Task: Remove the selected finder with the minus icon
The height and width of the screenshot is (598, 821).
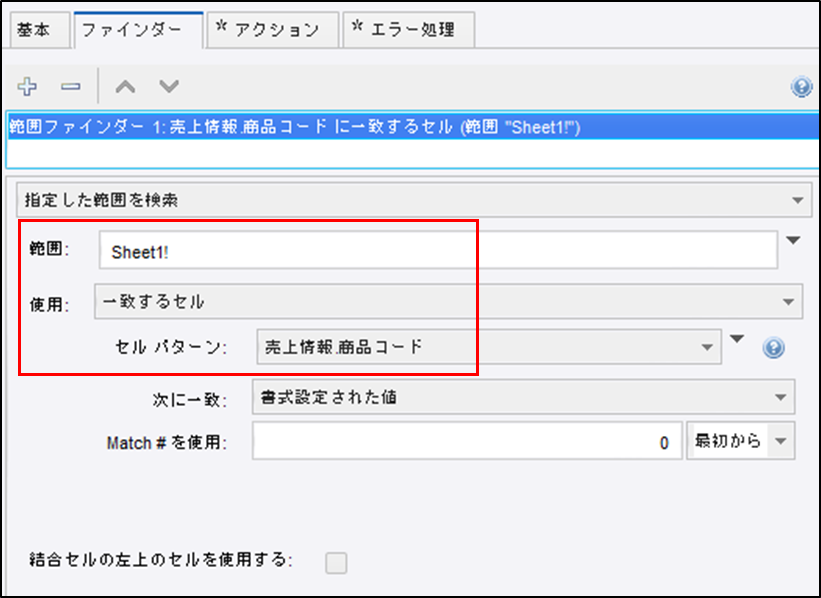Action: pos(71,86)
